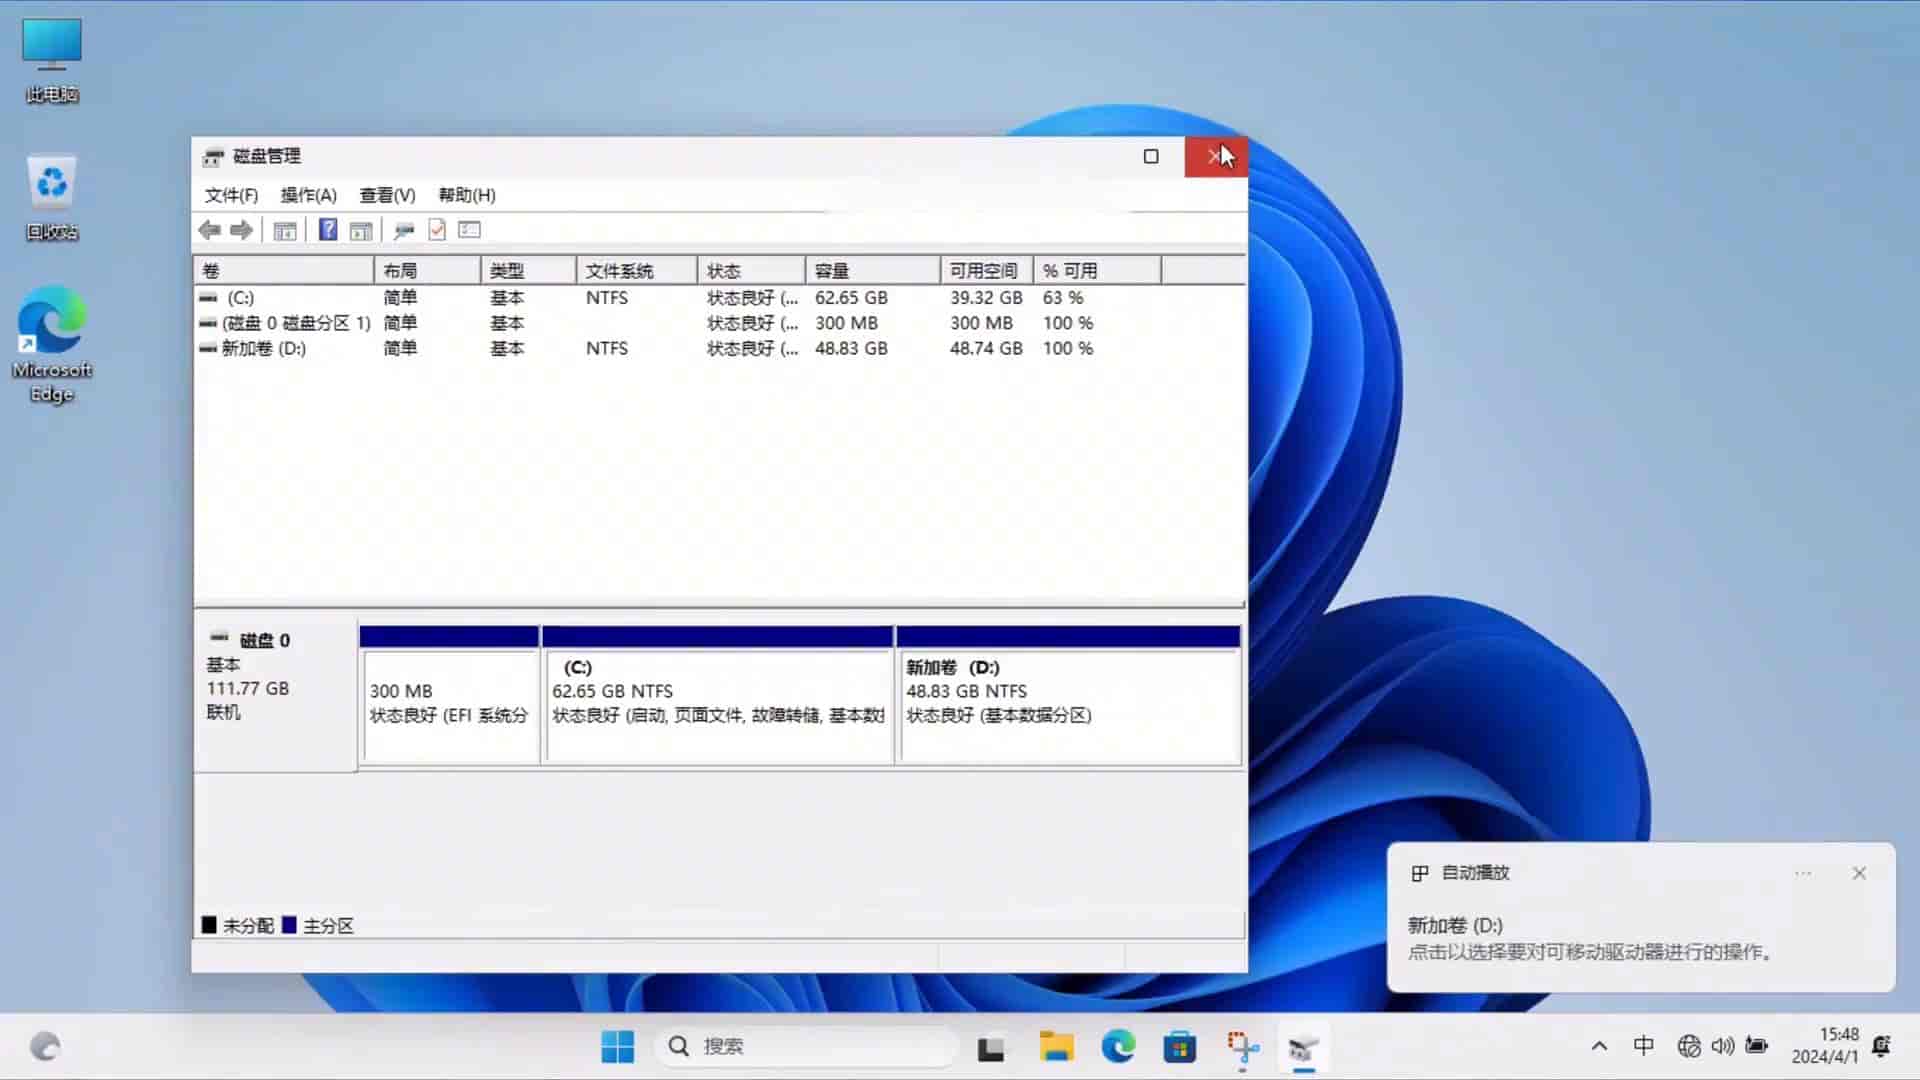Click the 中 input method indicator
The height and width of the screenshot is (1080, 1920).
click(1643, 1046)
